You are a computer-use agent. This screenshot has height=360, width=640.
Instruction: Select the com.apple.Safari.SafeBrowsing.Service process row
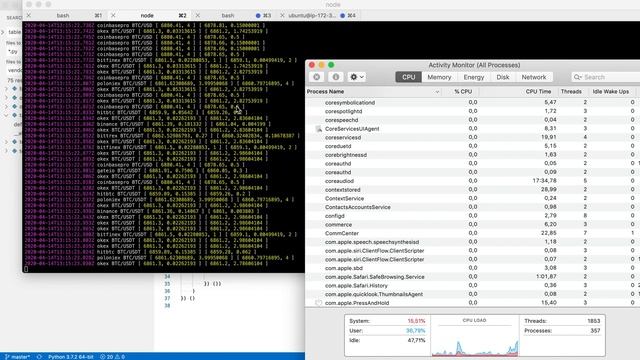point(473,277)
